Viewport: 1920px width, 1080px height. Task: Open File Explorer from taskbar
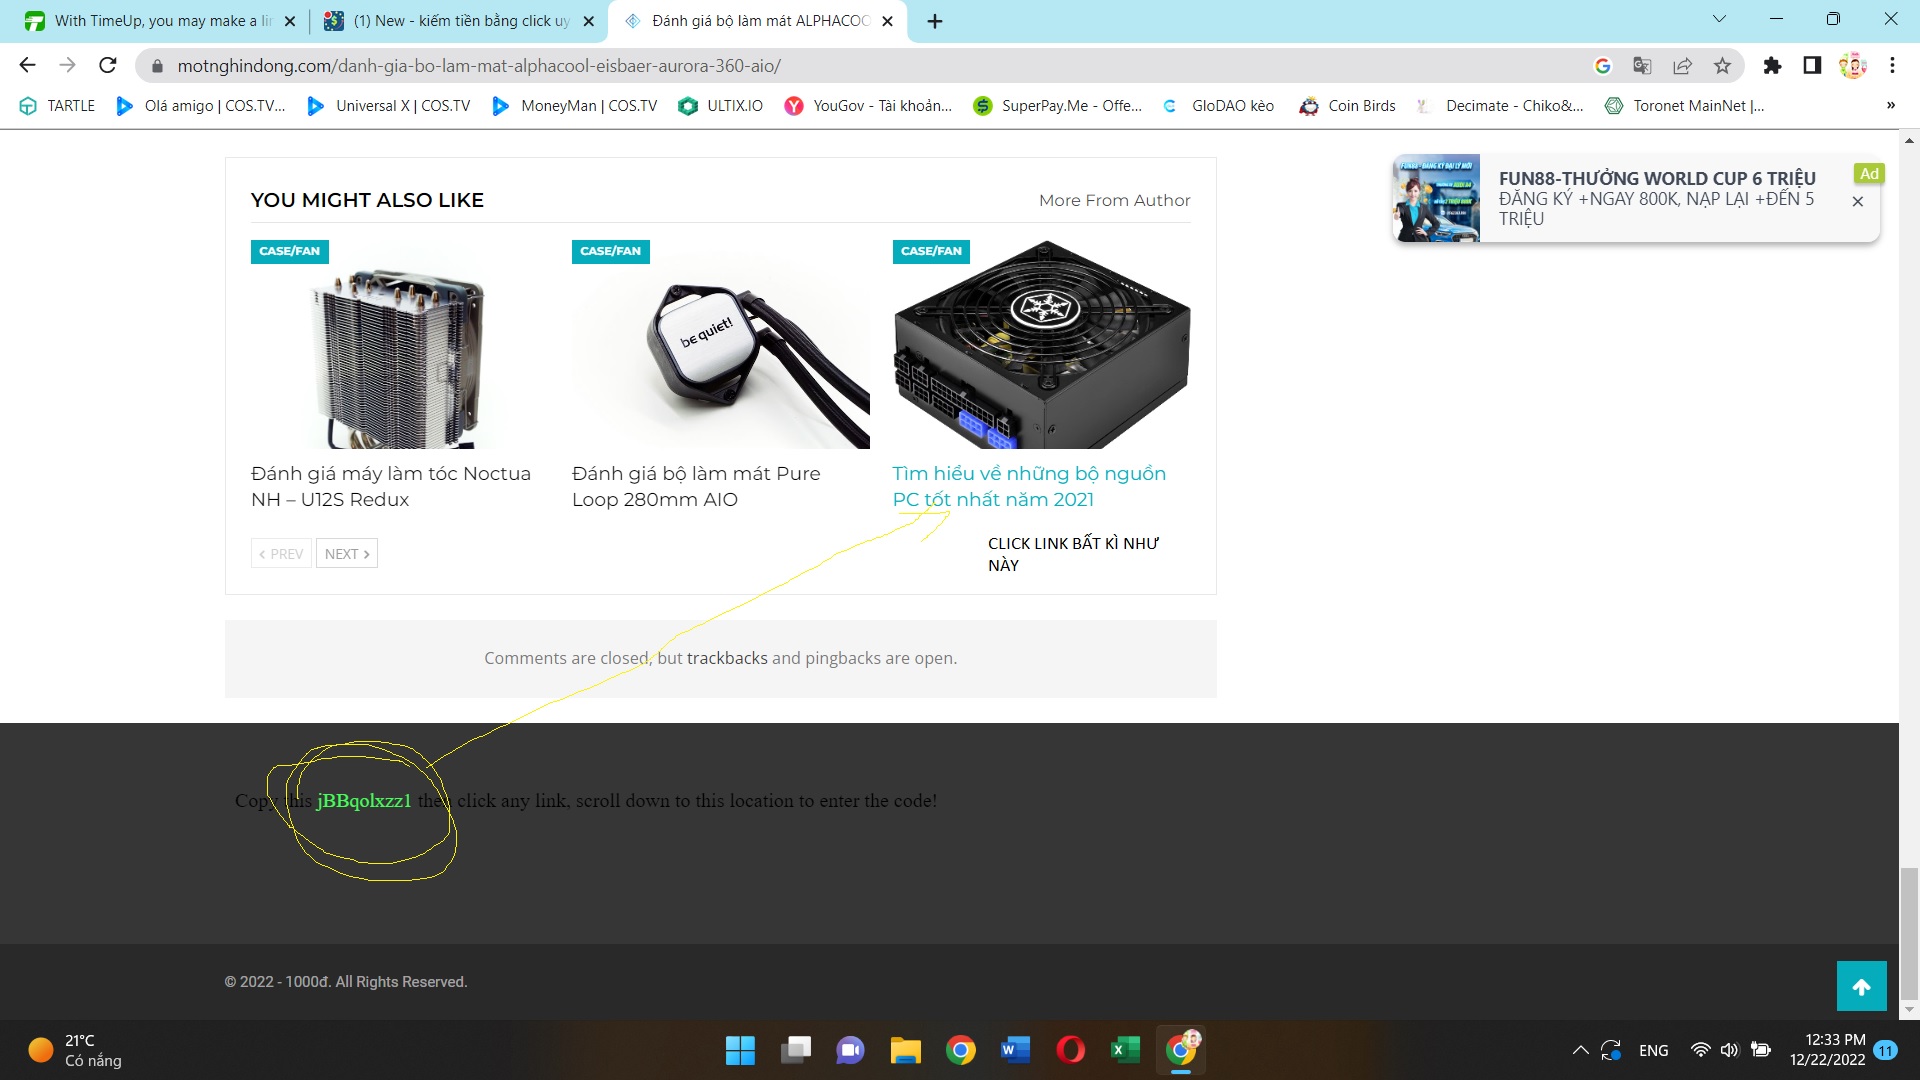click(x=905, y=1050)
